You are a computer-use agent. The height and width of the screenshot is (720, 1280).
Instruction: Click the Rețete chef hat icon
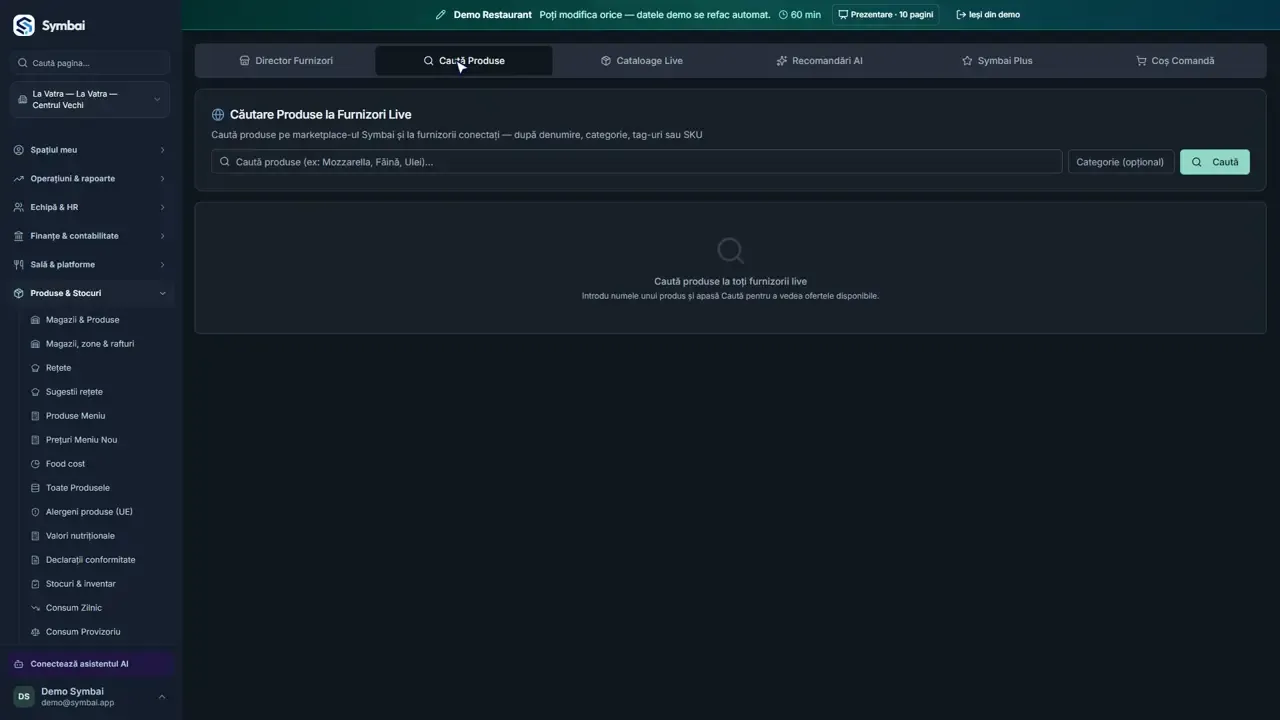tap(36, 368)
